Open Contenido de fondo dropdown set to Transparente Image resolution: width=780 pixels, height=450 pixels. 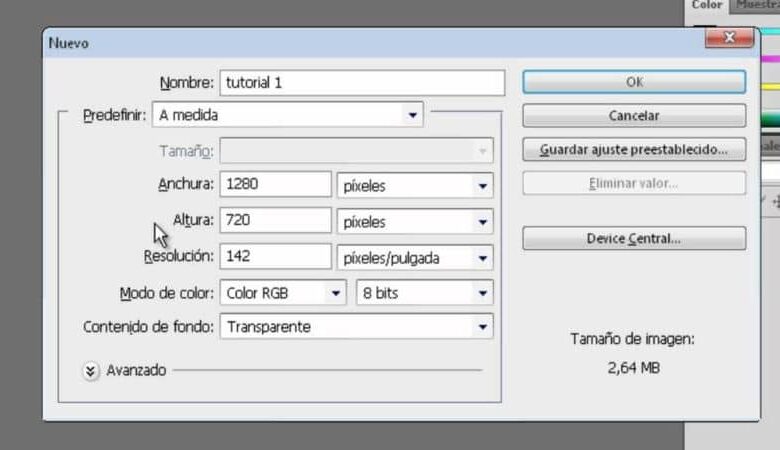[x=357, y=326]
